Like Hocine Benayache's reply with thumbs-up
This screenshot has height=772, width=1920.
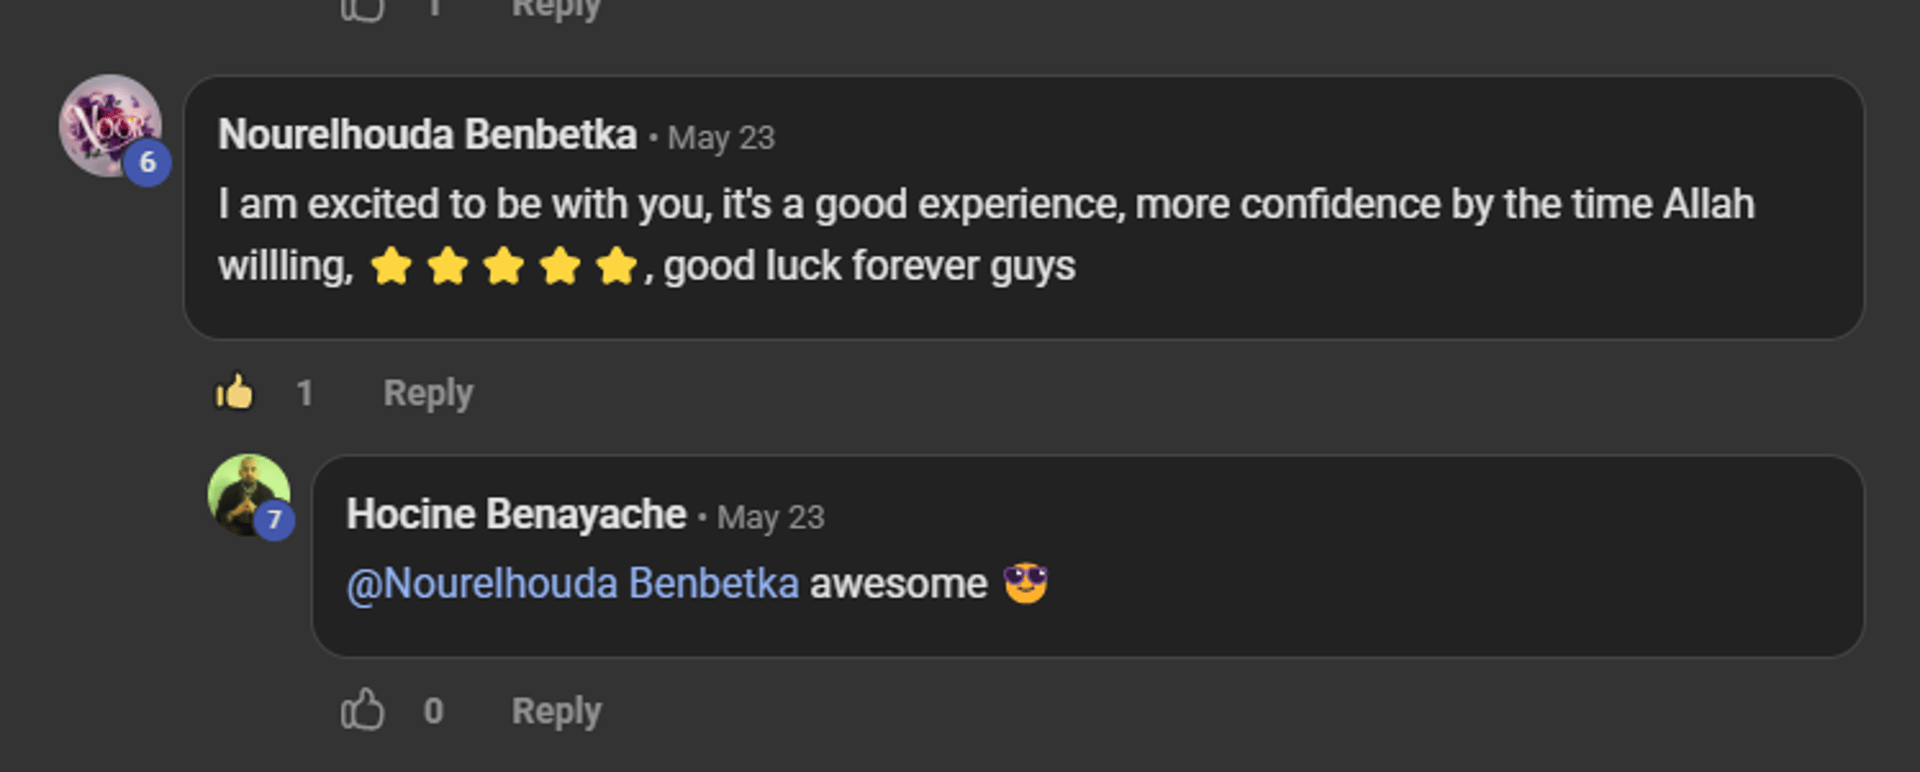pyautogui.click(x=362, y=710)
